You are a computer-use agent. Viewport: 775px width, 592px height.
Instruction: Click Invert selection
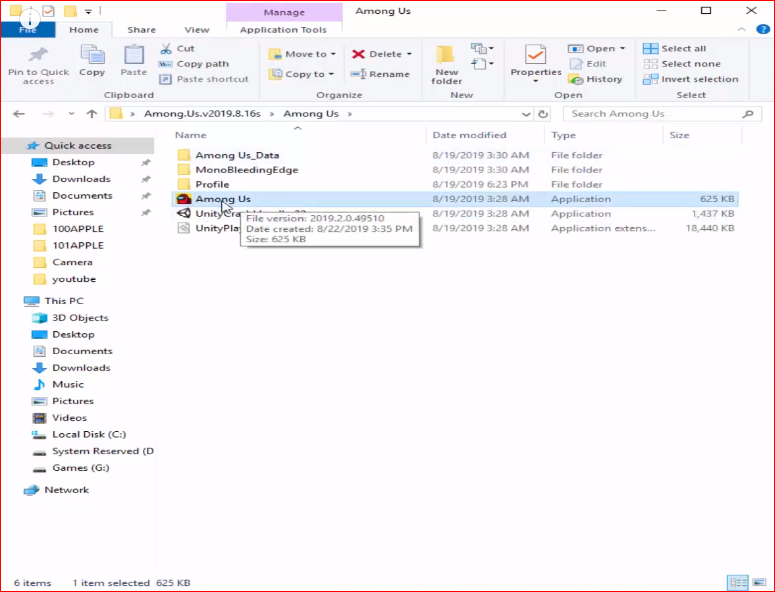point(691,79)
